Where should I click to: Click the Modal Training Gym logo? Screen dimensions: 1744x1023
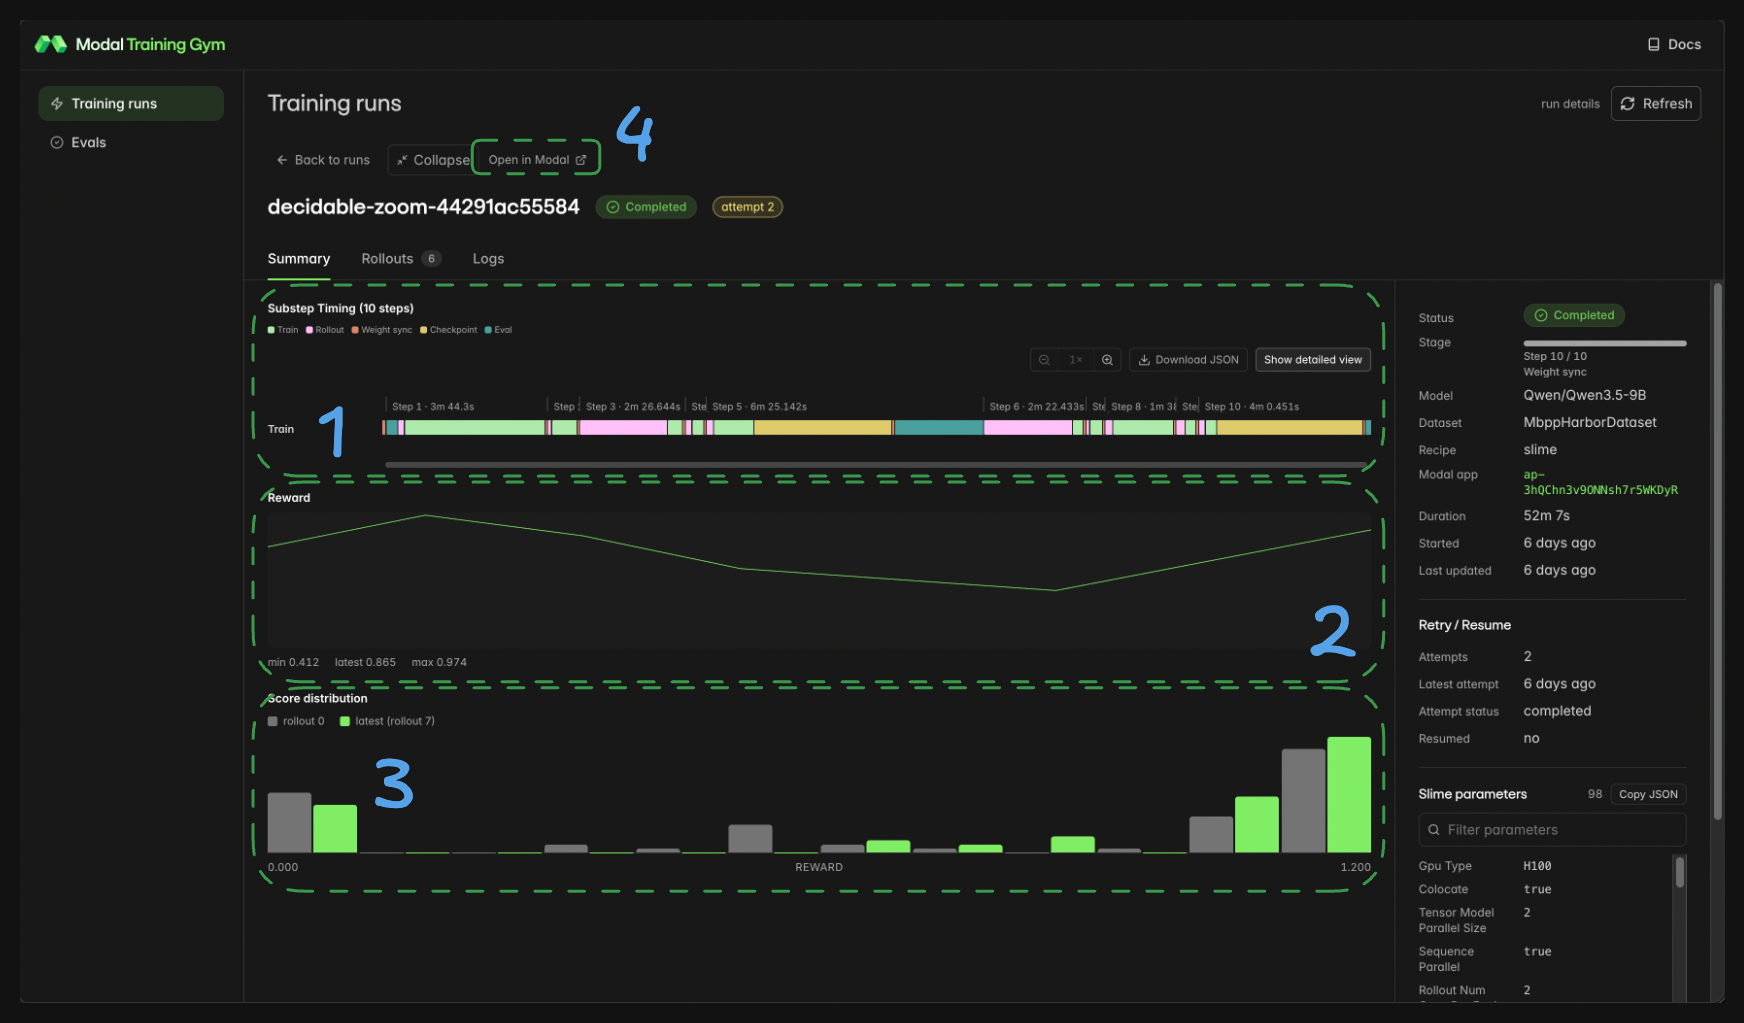click(x=130, y=44)
